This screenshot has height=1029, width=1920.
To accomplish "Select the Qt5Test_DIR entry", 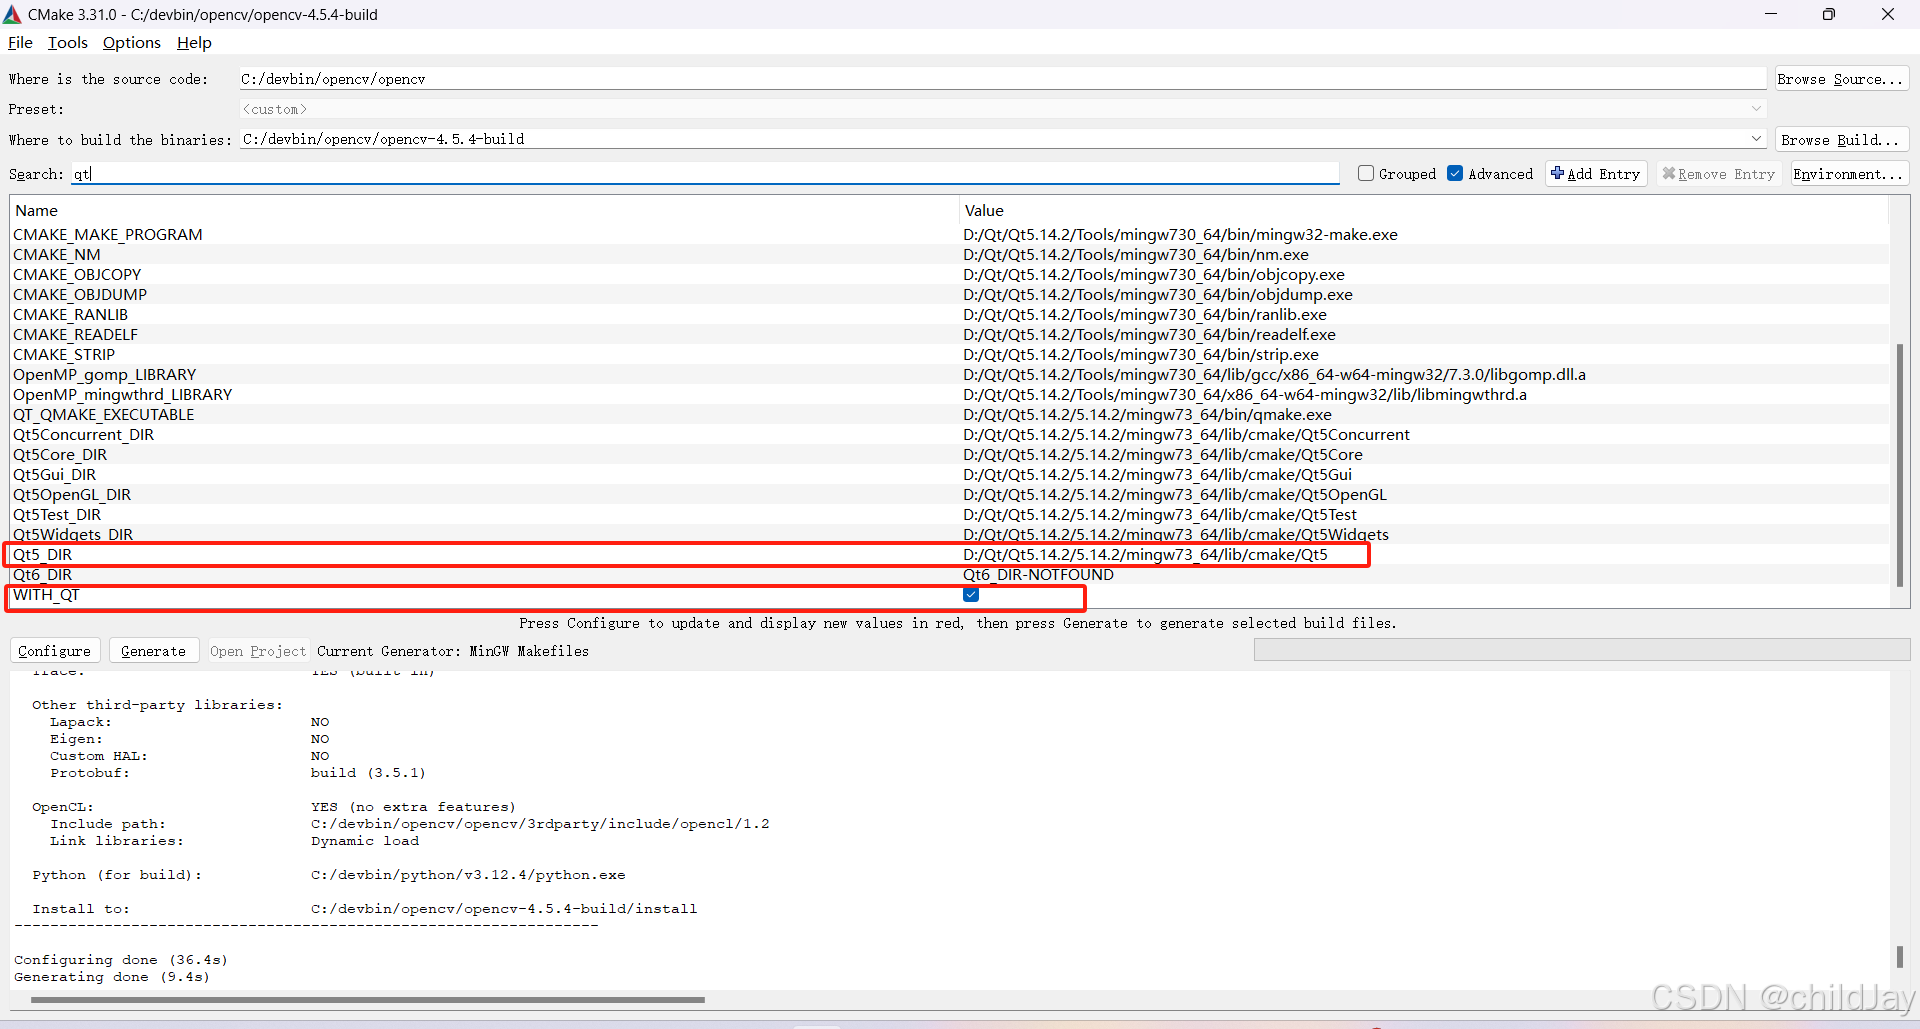I will coord(57,515).
